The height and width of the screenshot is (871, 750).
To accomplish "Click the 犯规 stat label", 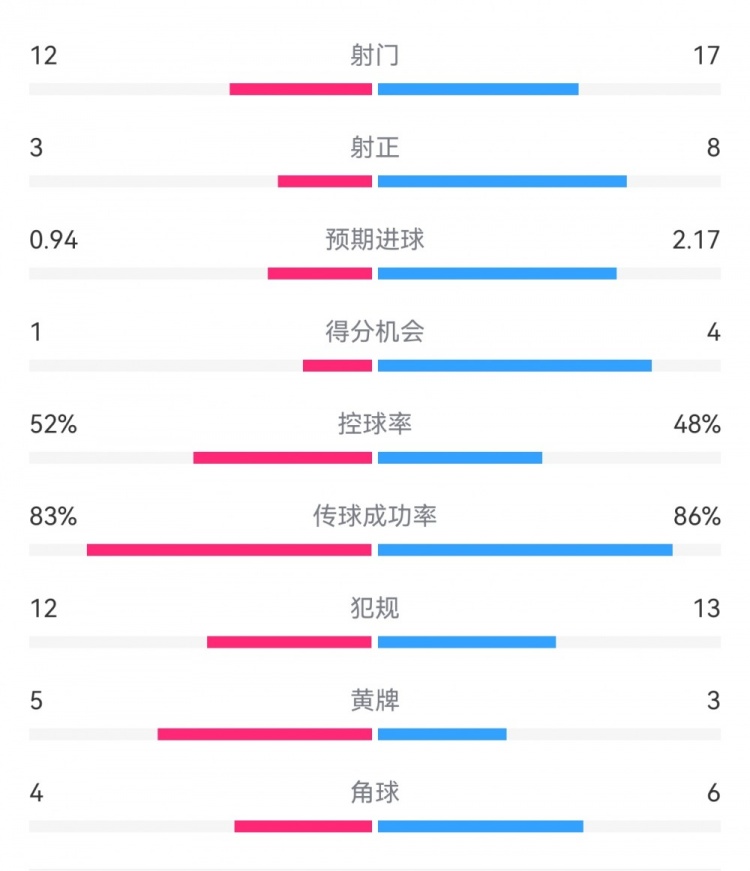I will 375,608.
